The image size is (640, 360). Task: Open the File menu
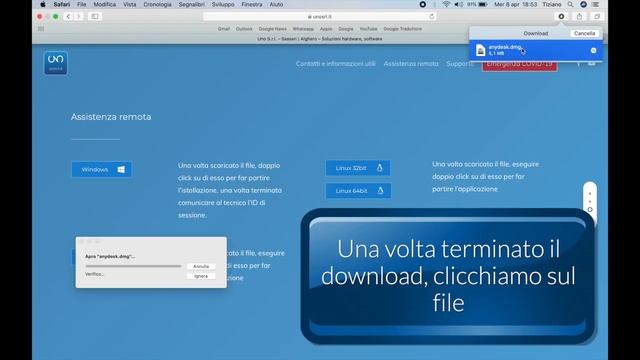pyautogui.click(x=82, y=4)
